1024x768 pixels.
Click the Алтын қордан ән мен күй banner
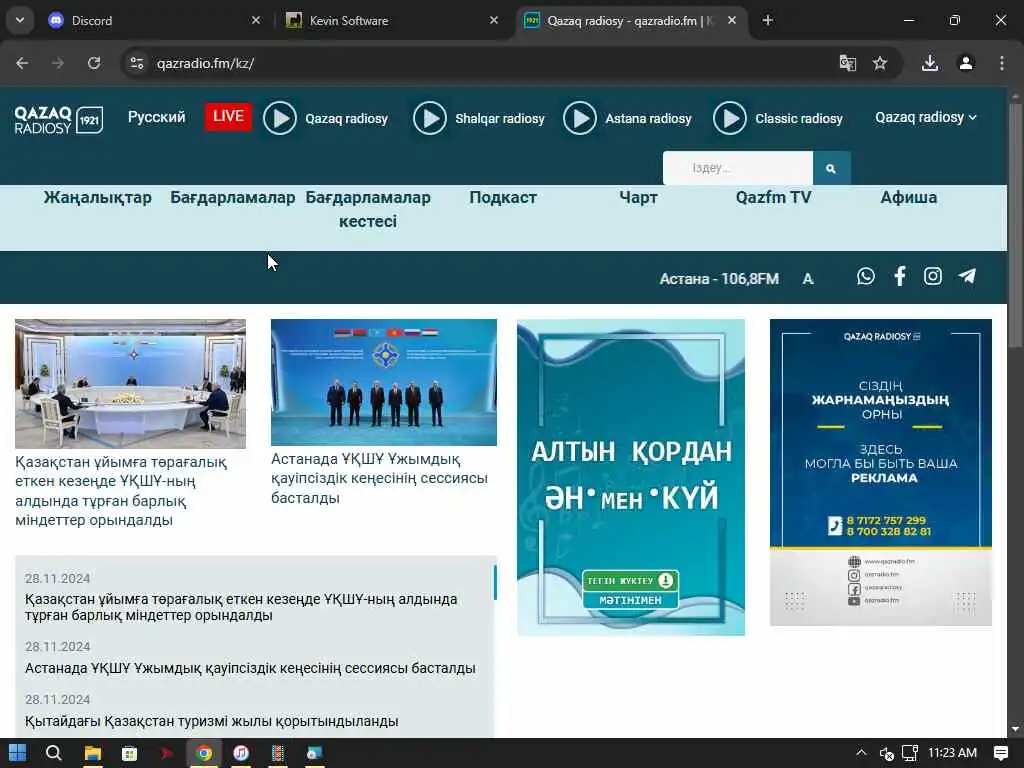click(631, 477)
